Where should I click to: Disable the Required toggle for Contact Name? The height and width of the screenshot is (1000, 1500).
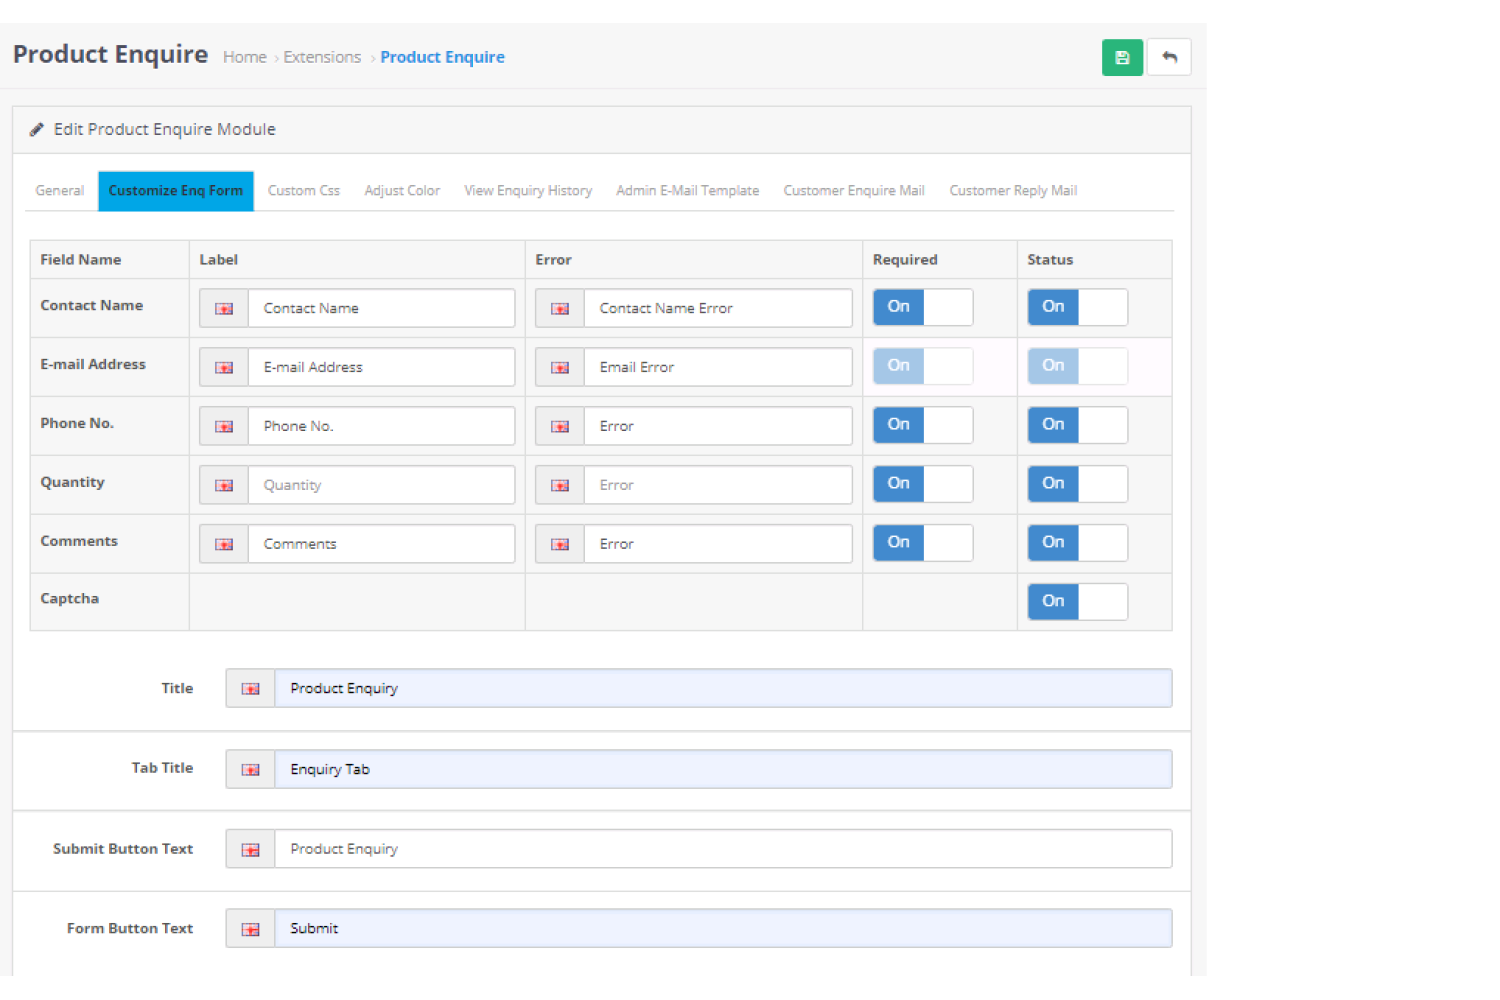pyautogui.click(x=922, y=307)
